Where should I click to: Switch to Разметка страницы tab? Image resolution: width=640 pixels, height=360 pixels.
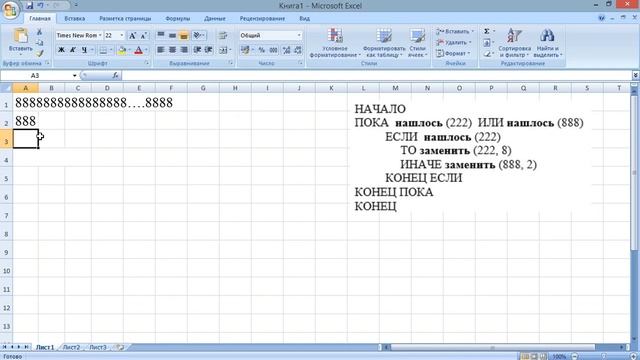click(x=125, y=18)
